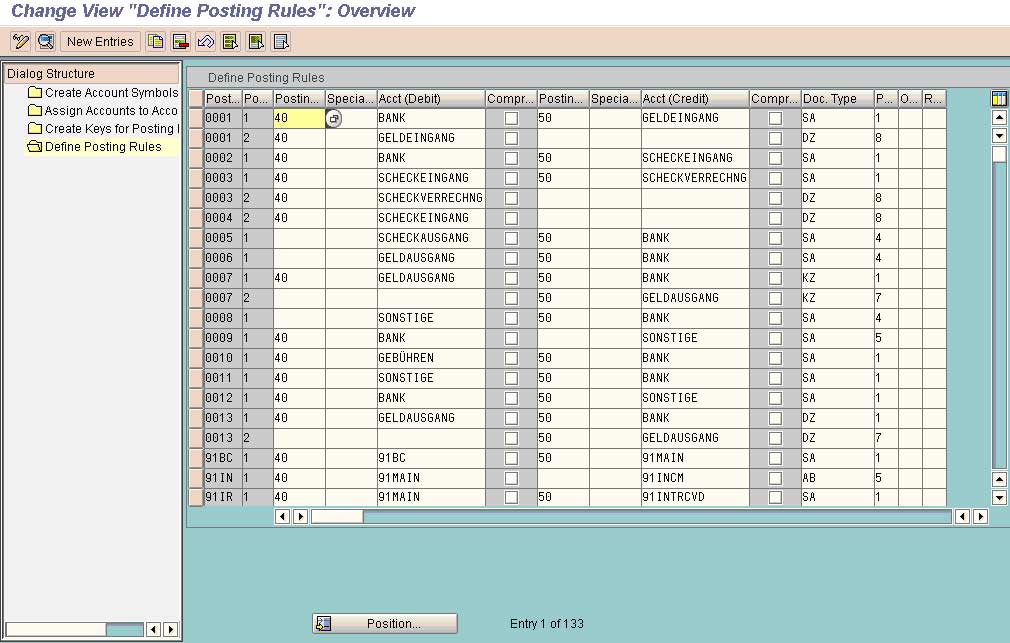
Task: Click vertical scrollbar thumb of the table
Action: (x=999, y=154)
